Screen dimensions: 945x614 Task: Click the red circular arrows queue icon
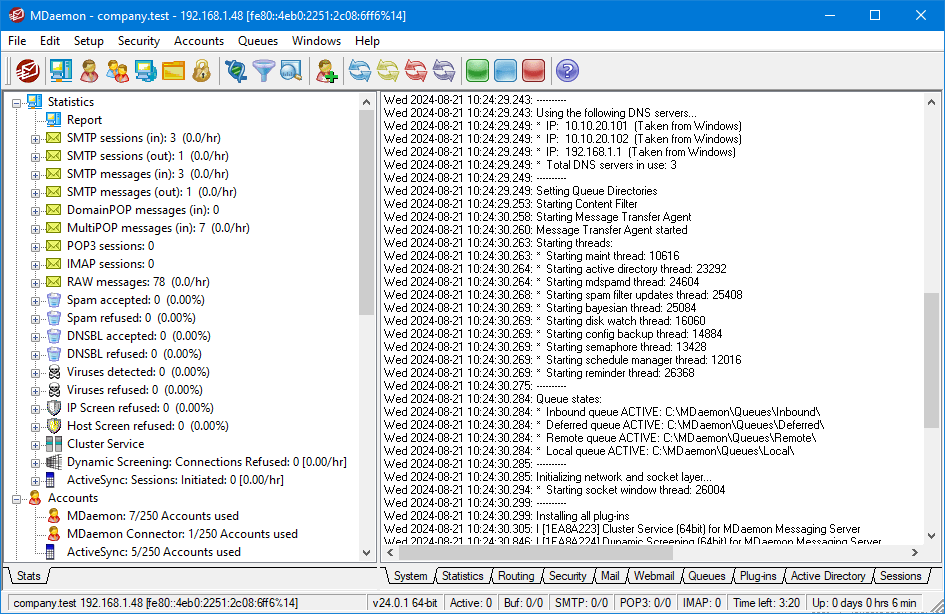pos(416,70)
